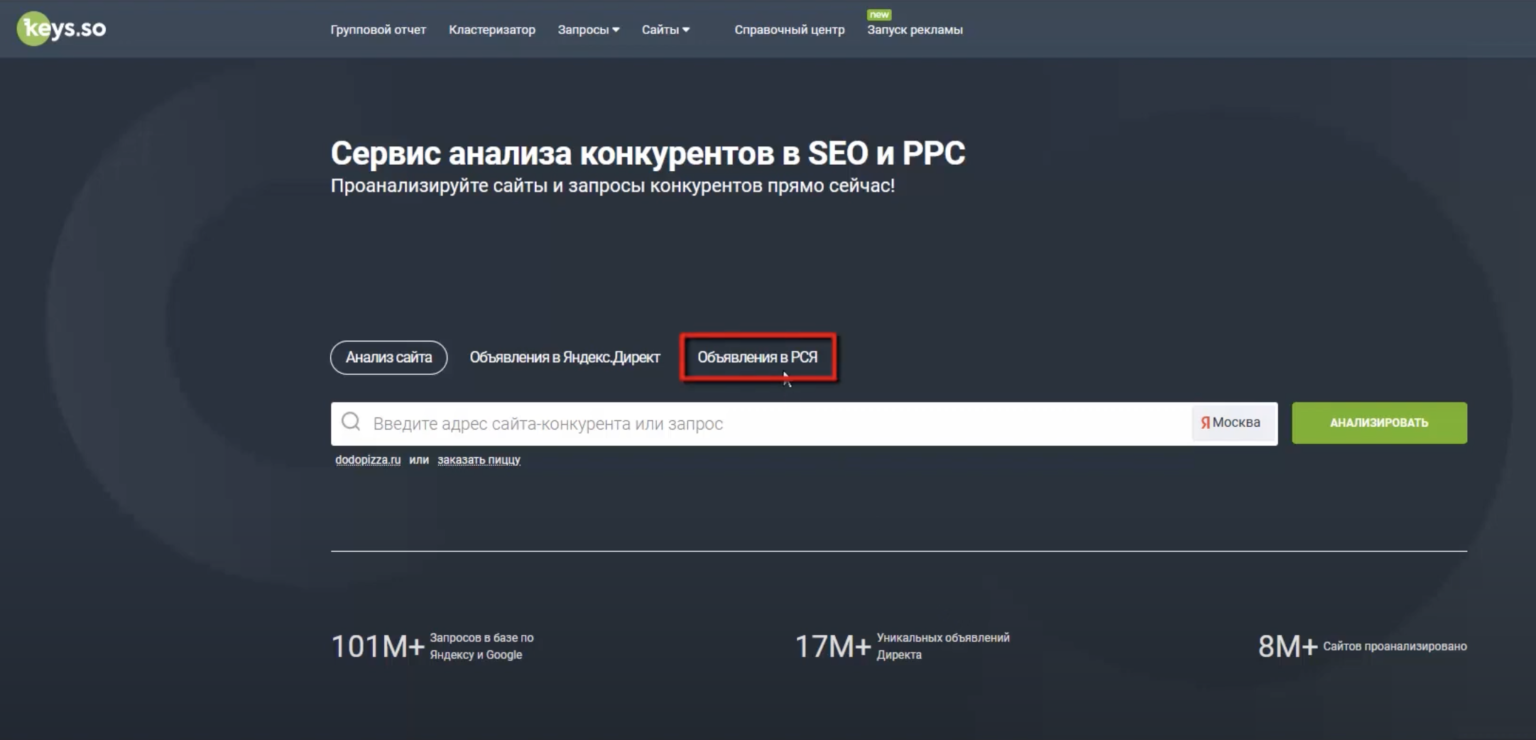Open Справочный центр link
Screen dimensions: 1536x740
point(789,30)
